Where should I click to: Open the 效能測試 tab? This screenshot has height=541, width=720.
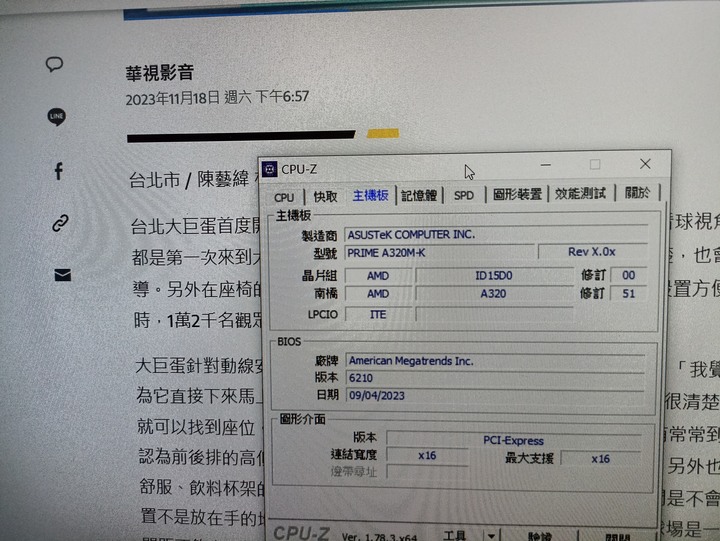[580, 193]
